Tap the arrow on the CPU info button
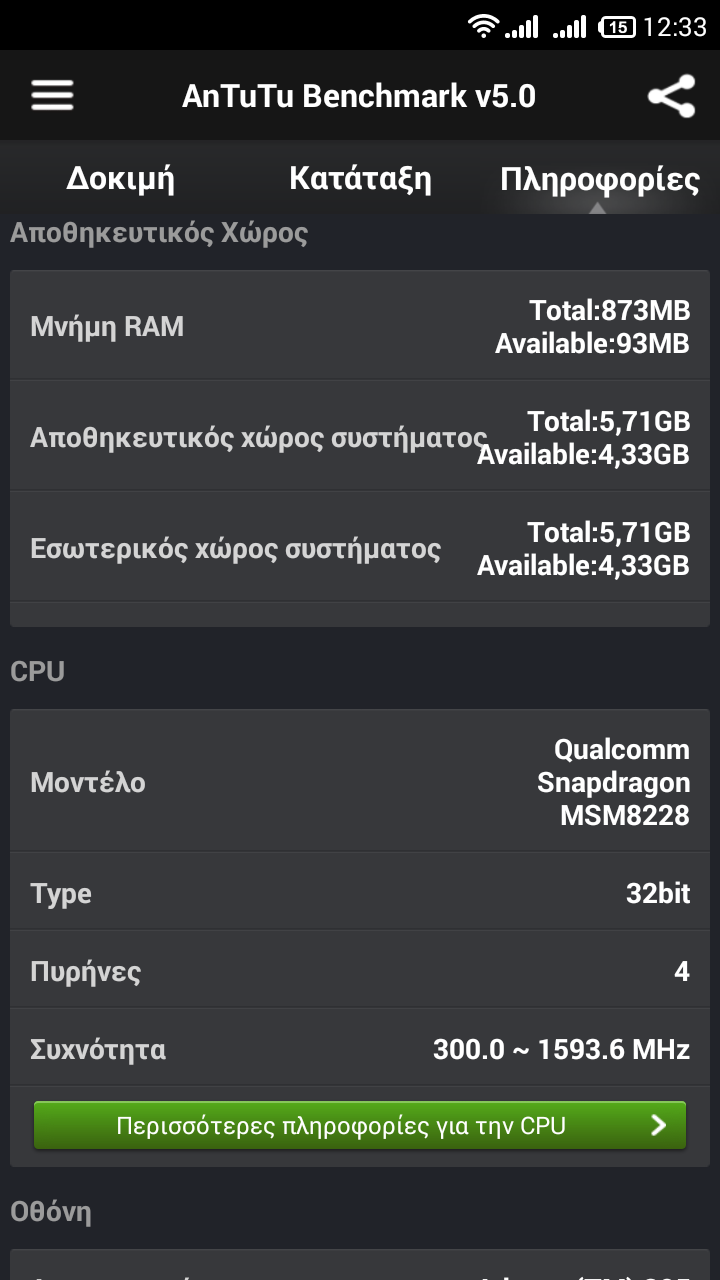The width and height of the screenshot is (720, 1280). pyautogui.click(x=658, y=1126)
